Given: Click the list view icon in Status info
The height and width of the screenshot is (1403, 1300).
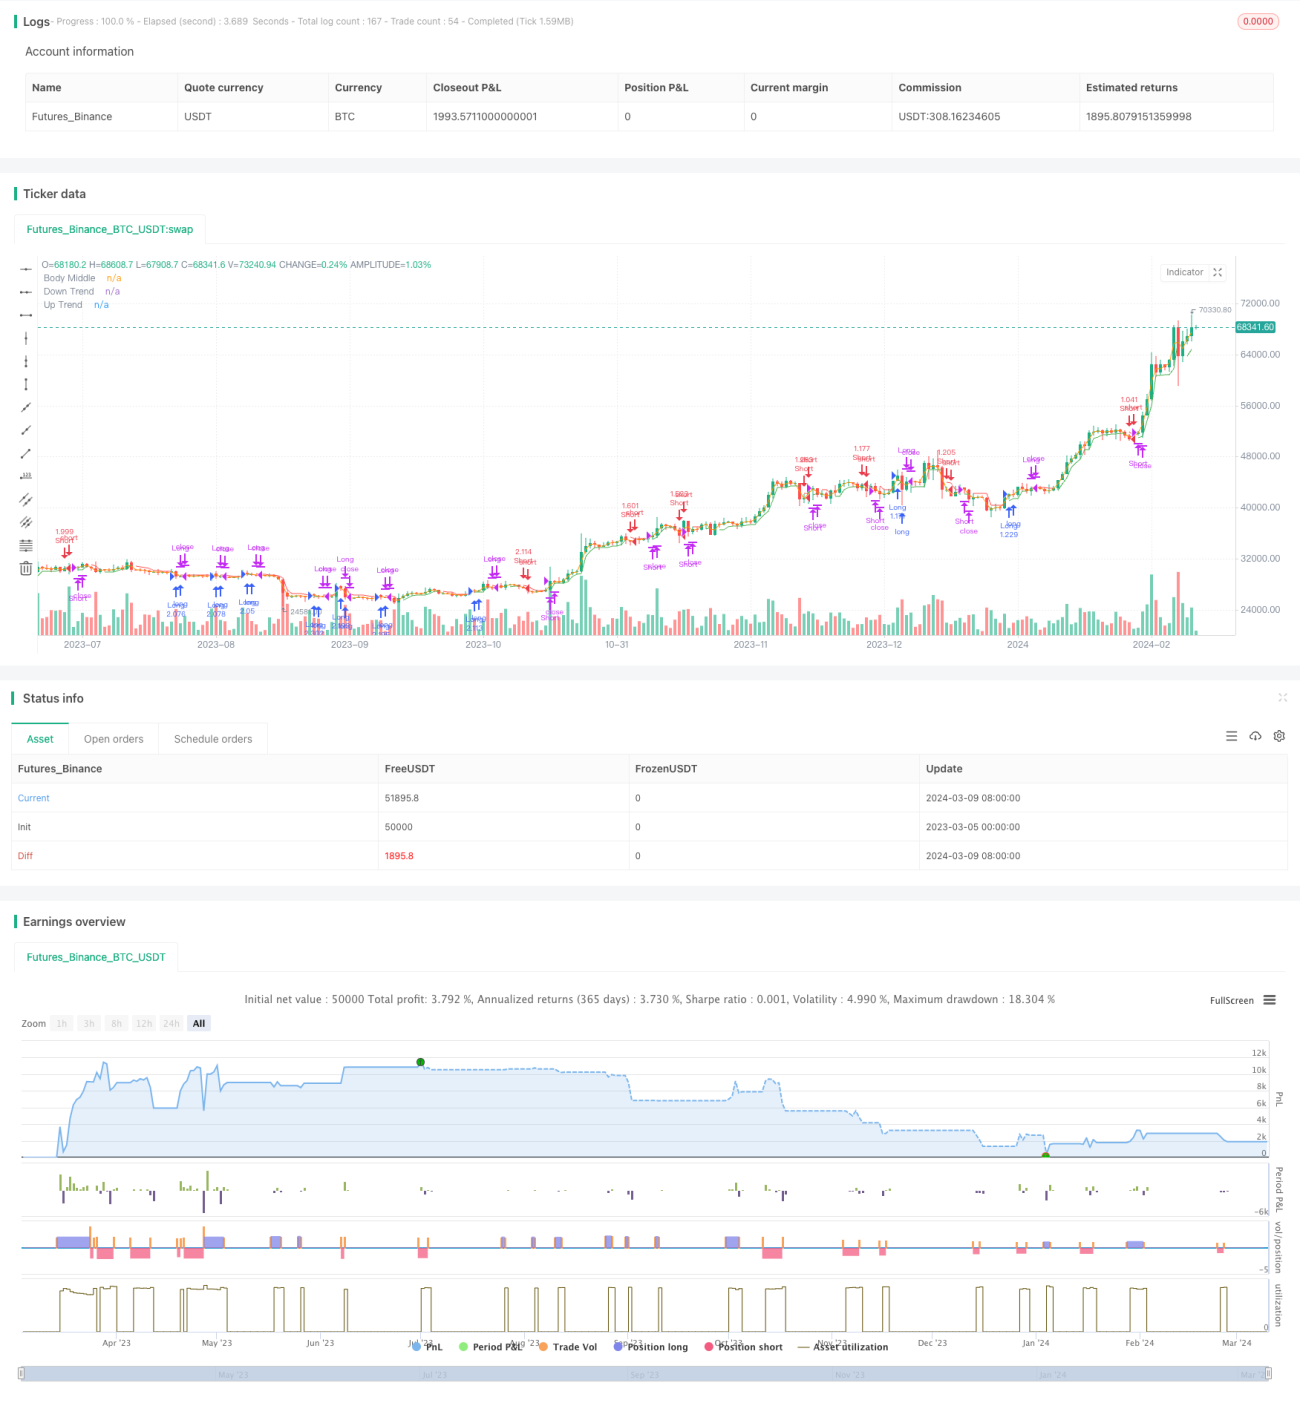Looking at the screenshot, I should [x=1231, y=736].
